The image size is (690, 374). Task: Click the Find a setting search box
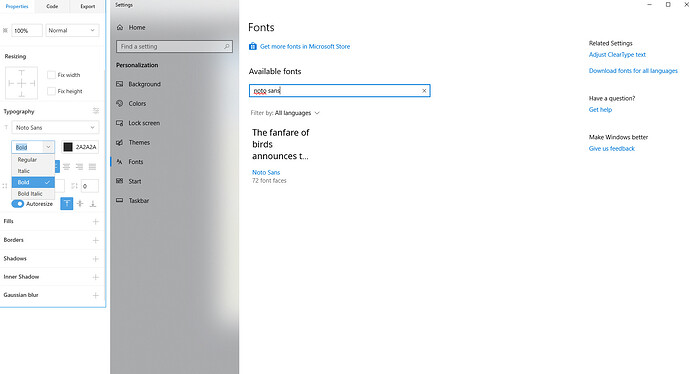tap(174, 46)
